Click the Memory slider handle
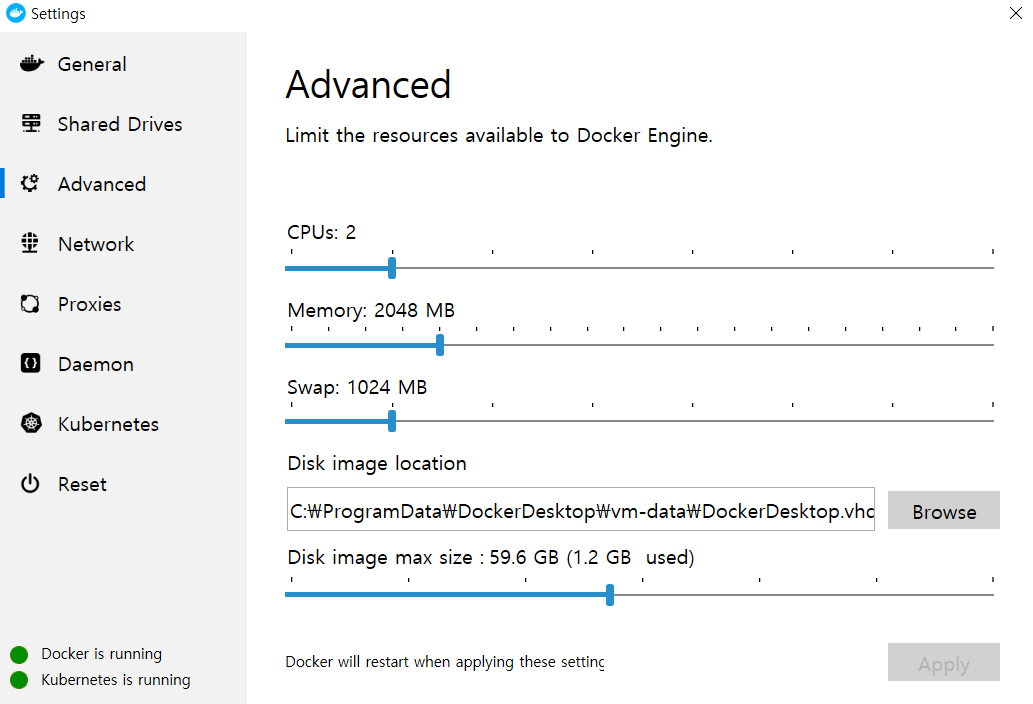 click(440, 345)
